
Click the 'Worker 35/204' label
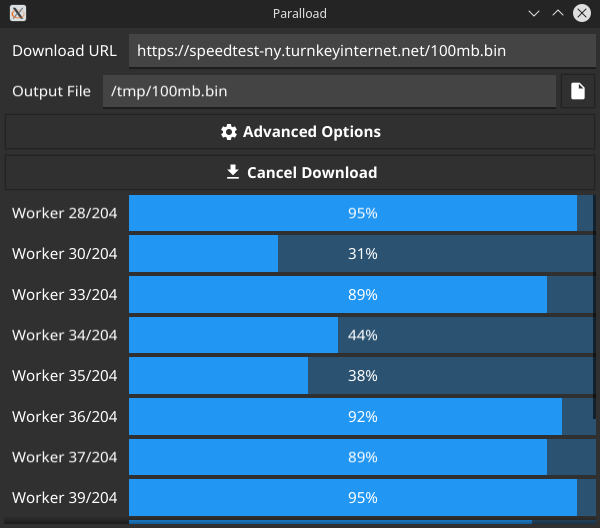64,376
